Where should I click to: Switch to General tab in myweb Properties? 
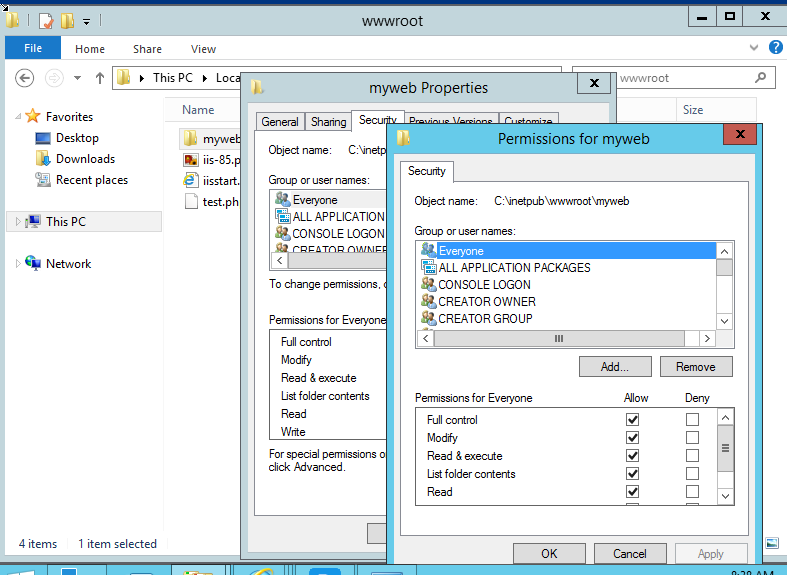(x=280, y=121)
